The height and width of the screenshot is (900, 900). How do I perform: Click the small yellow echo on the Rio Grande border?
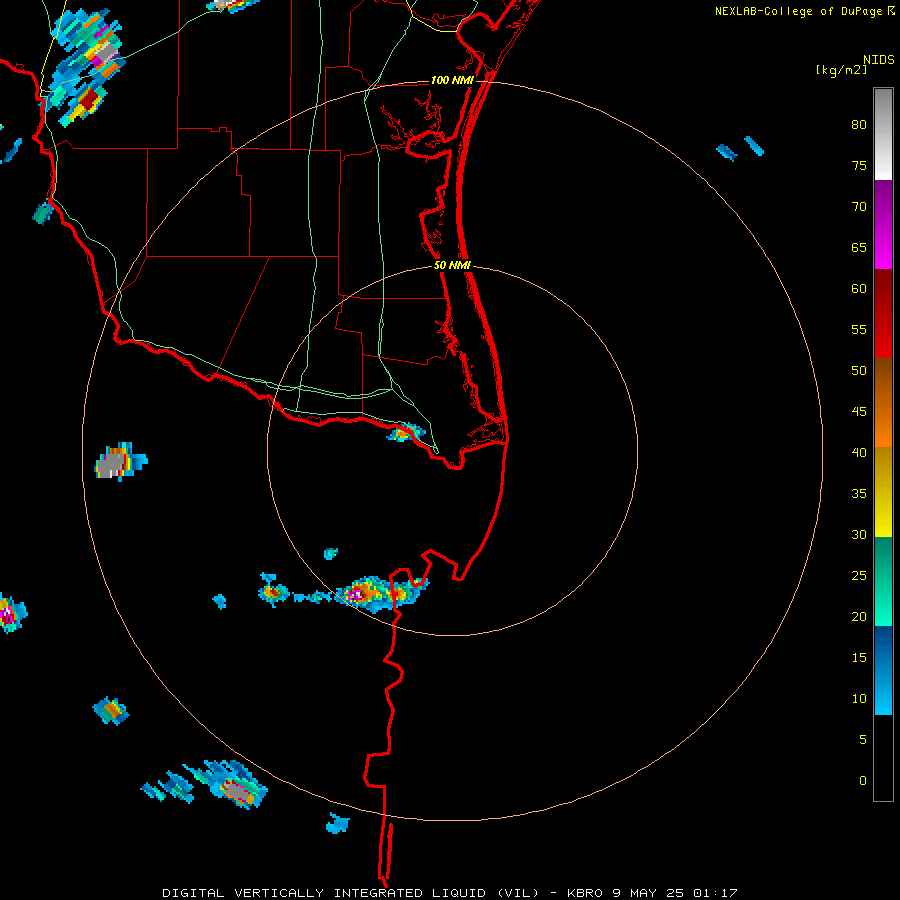click(406, 432)
